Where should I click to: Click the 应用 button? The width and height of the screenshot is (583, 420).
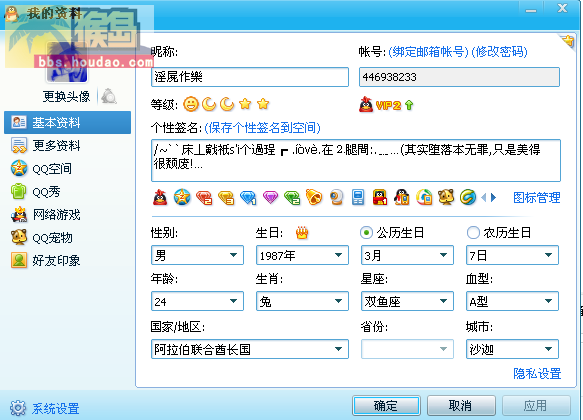pyautogui.click(x=536, y=406)
